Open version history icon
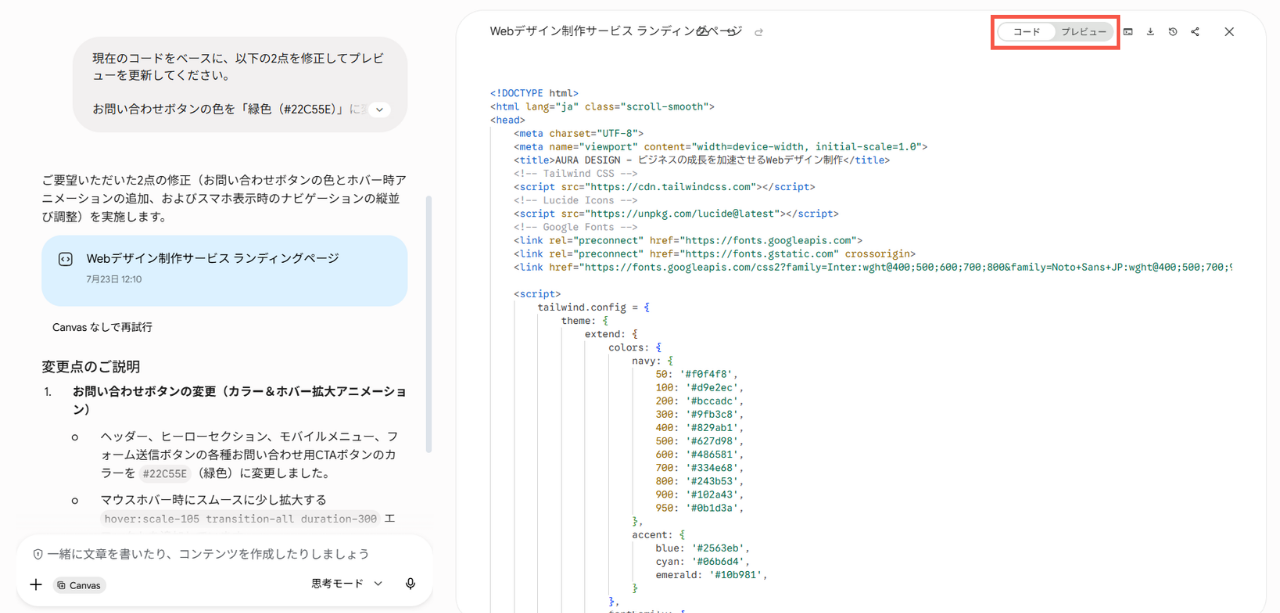Viewport: 1280px width, 613px height. click(1173, 32)
